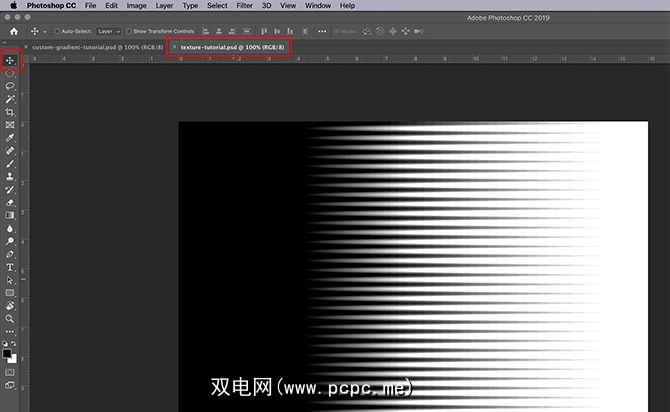Change the screen mode

click(x=10, y=386)
